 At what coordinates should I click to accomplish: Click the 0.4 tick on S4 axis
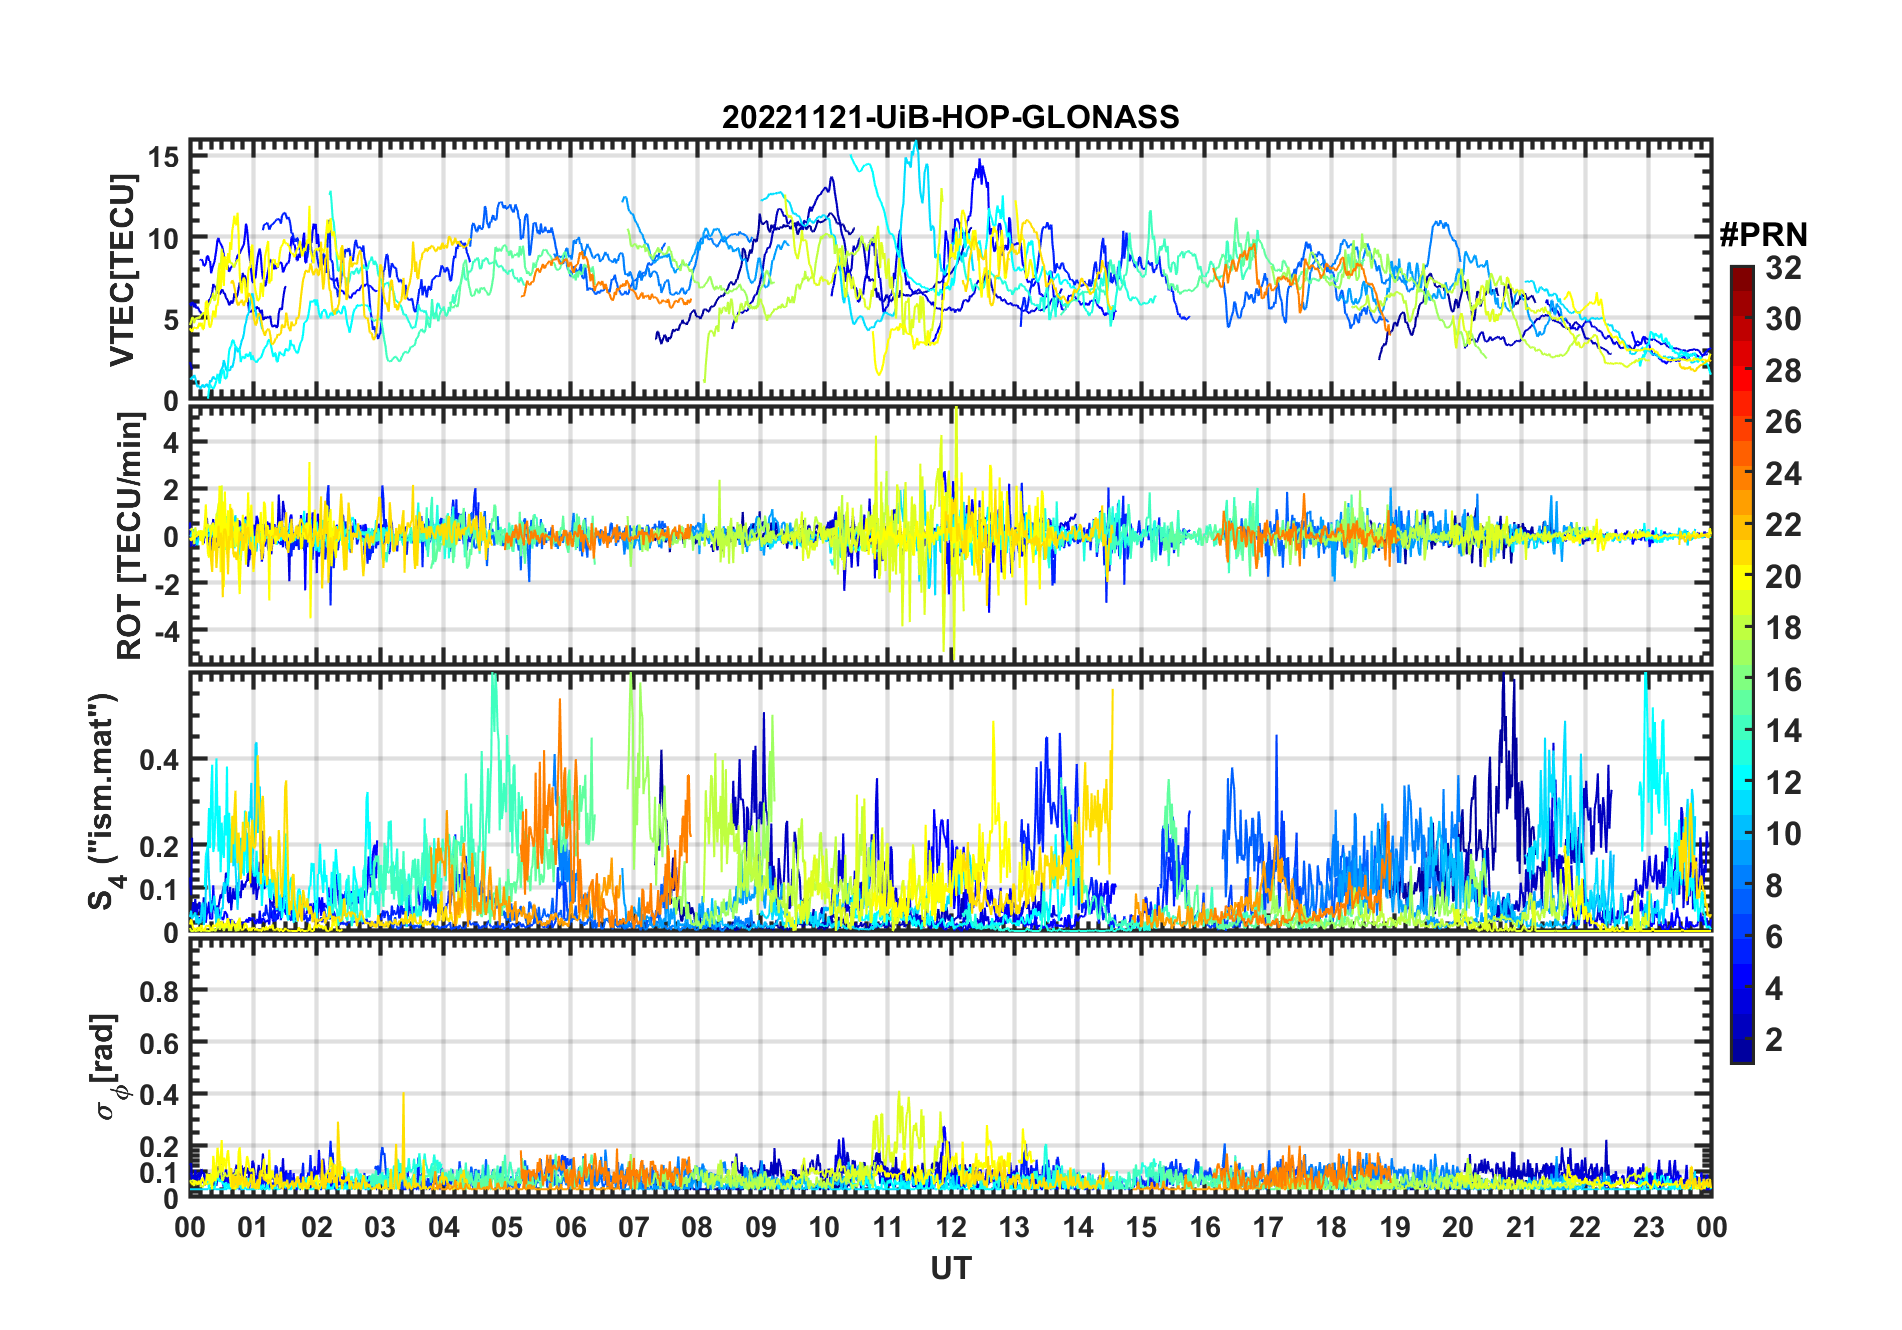160,760
